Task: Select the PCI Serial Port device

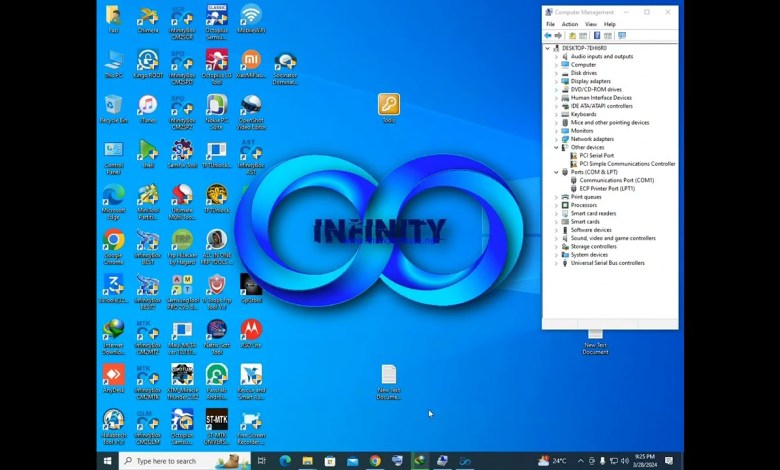Action: [596, 156]
